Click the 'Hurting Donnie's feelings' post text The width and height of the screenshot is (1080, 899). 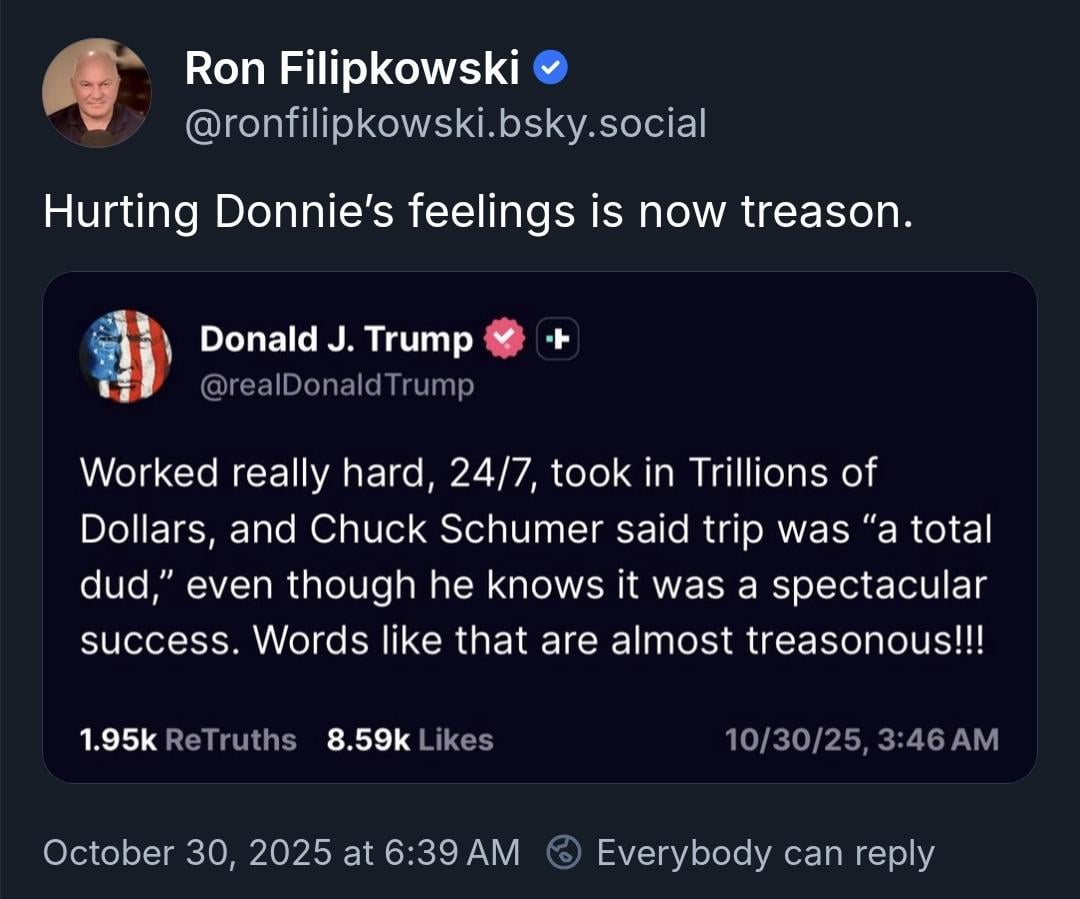coord(477,212)
